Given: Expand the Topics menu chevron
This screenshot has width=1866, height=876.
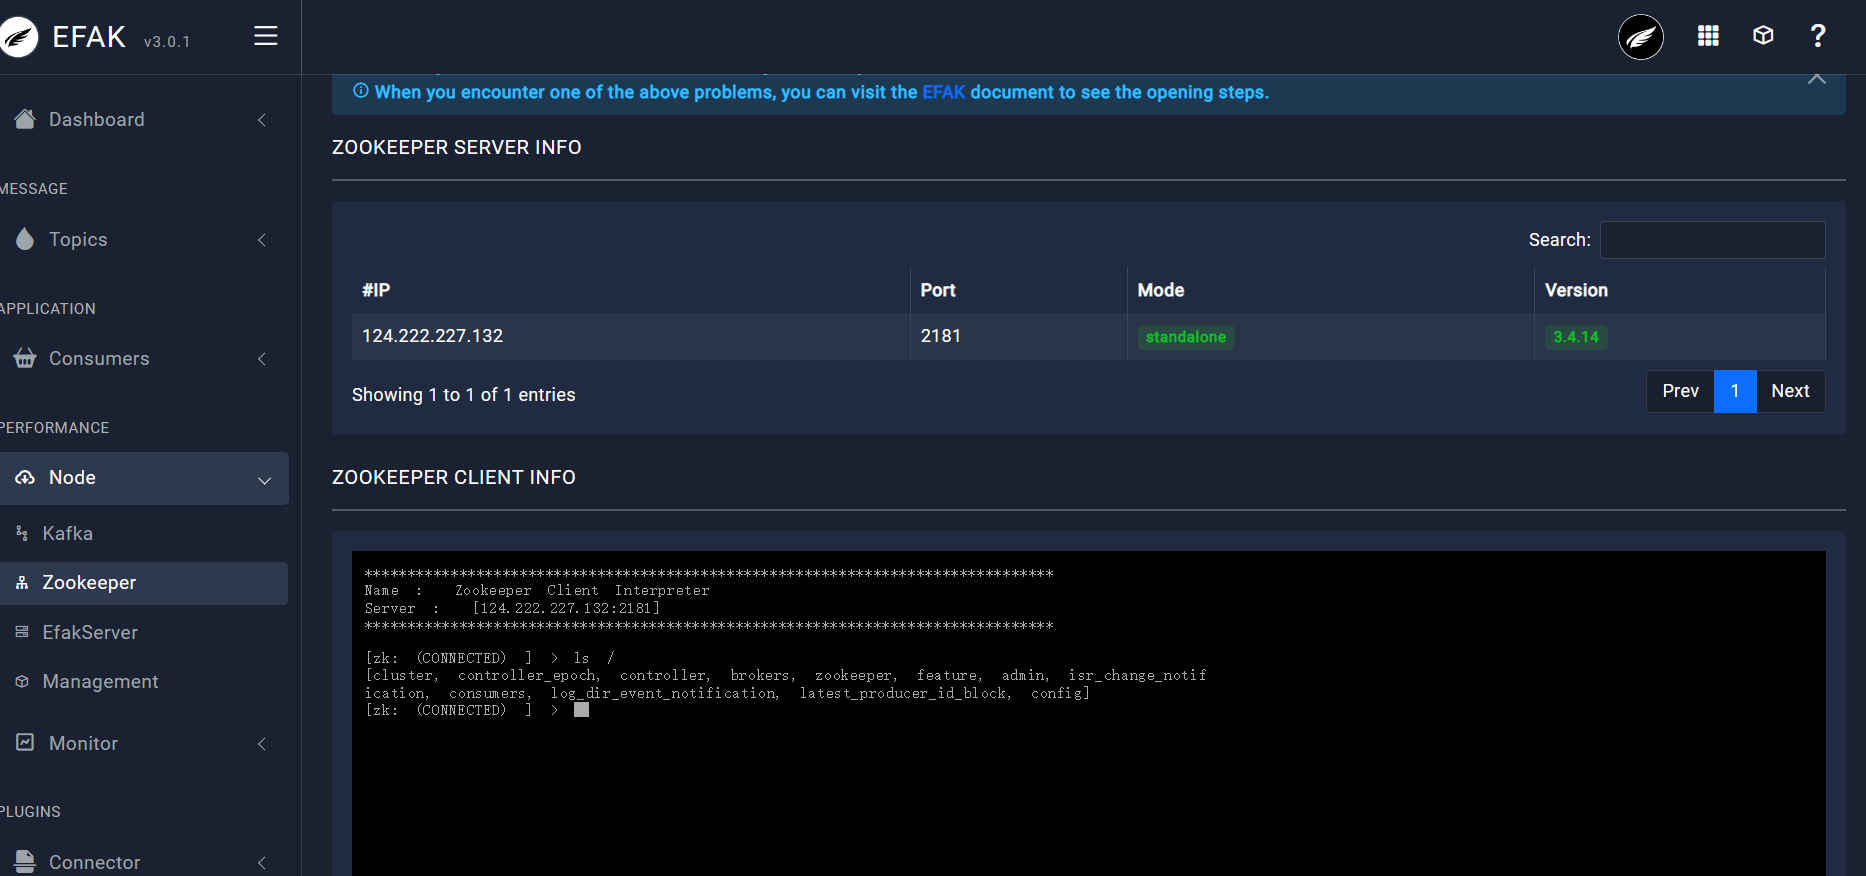Looking at the screenshot, I should 262,240.
